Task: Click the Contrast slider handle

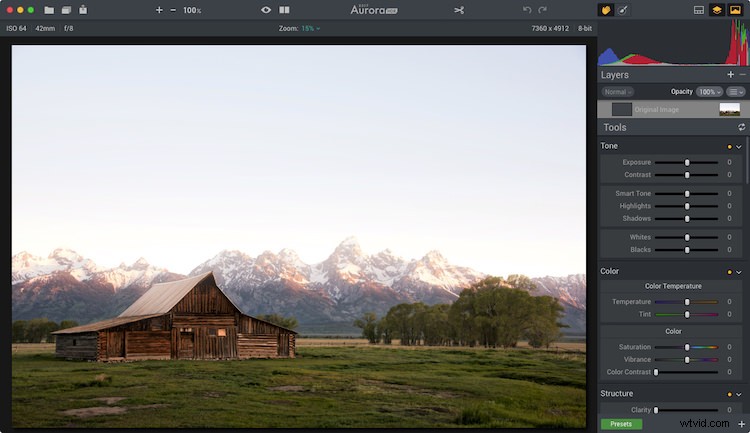Action: [x=687, y=175]
